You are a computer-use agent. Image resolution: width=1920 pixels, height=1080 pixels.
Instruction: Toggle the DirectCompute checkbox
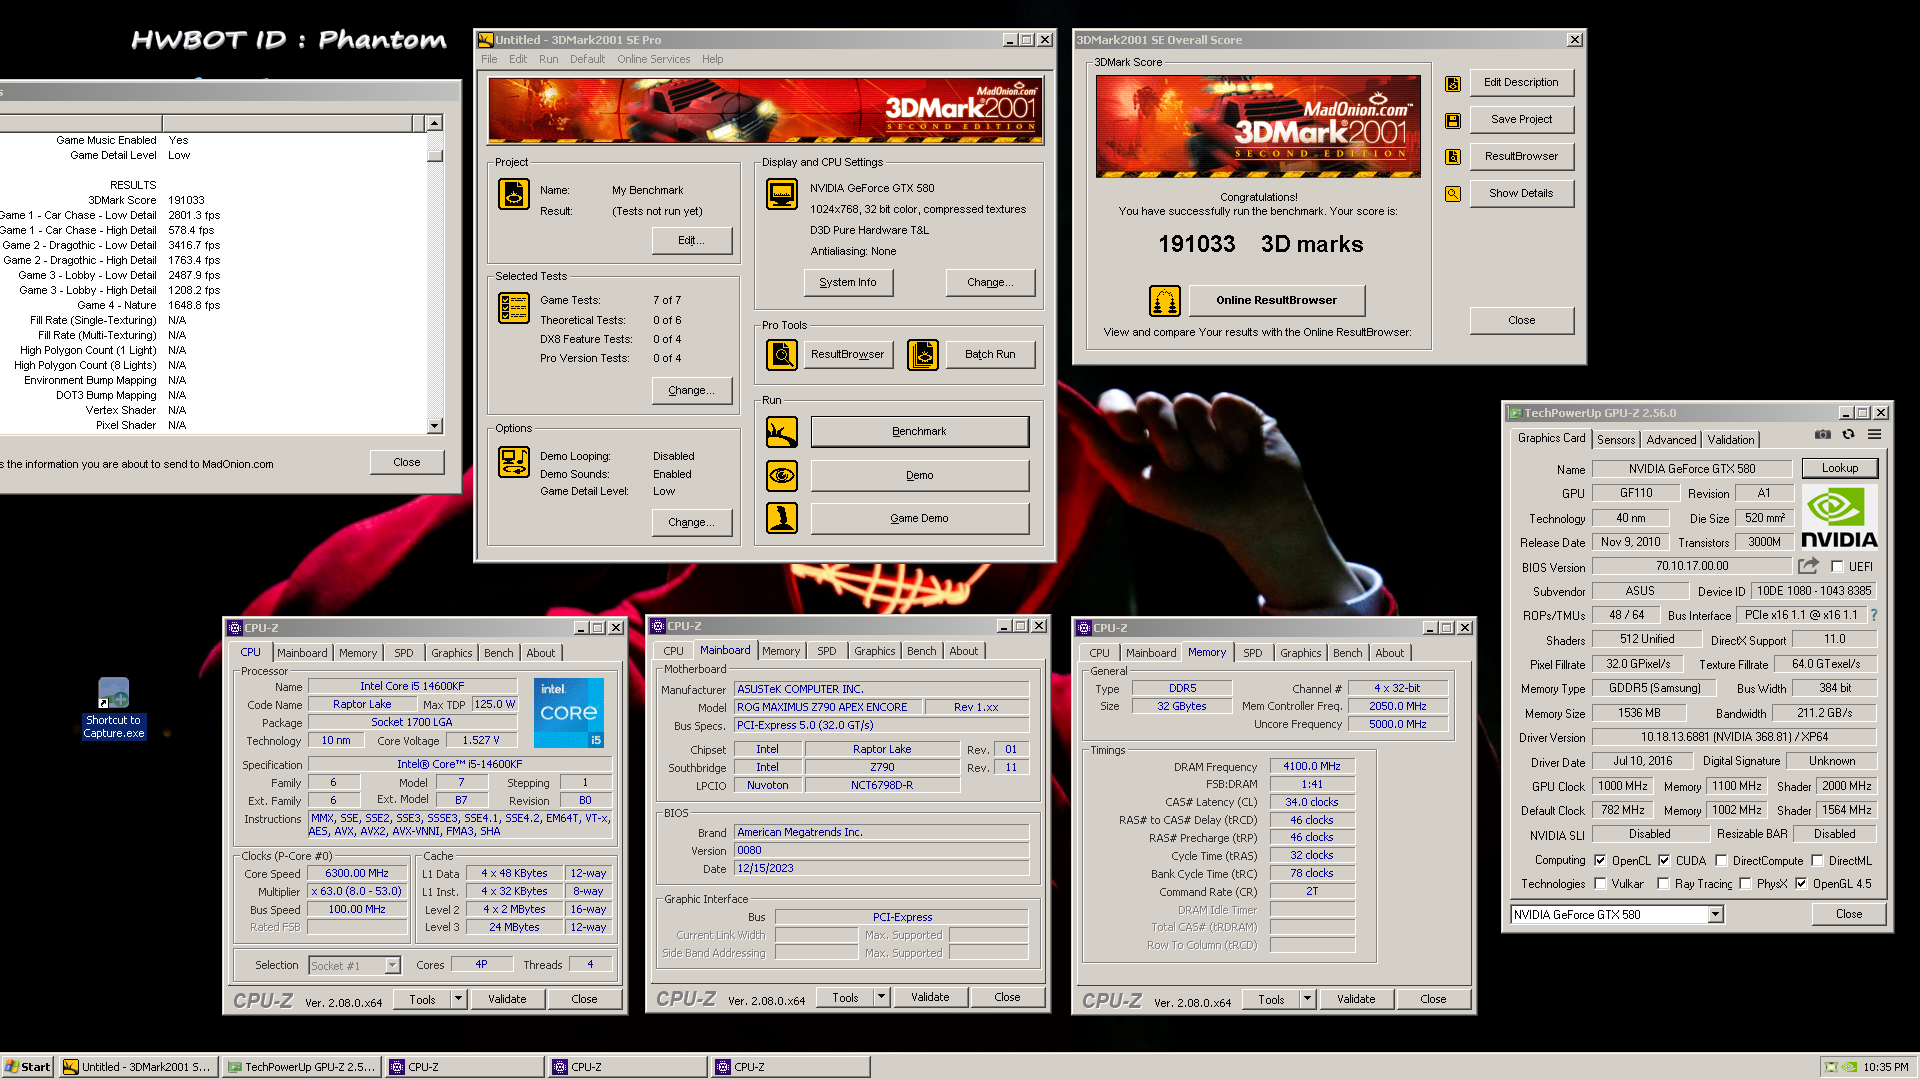click(1721, 860)
